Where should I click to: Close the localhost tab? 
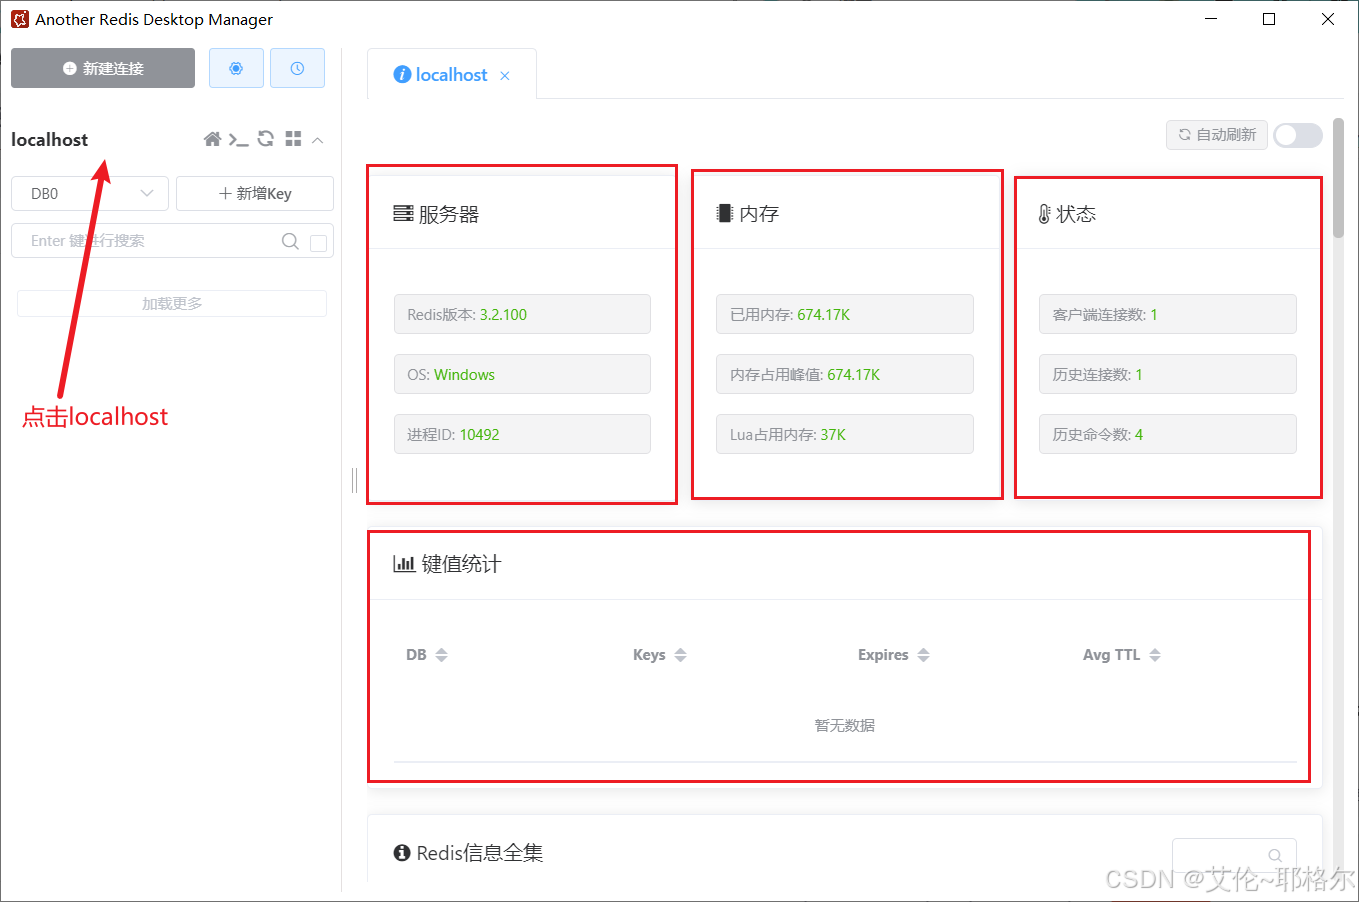tap(504, 74)
